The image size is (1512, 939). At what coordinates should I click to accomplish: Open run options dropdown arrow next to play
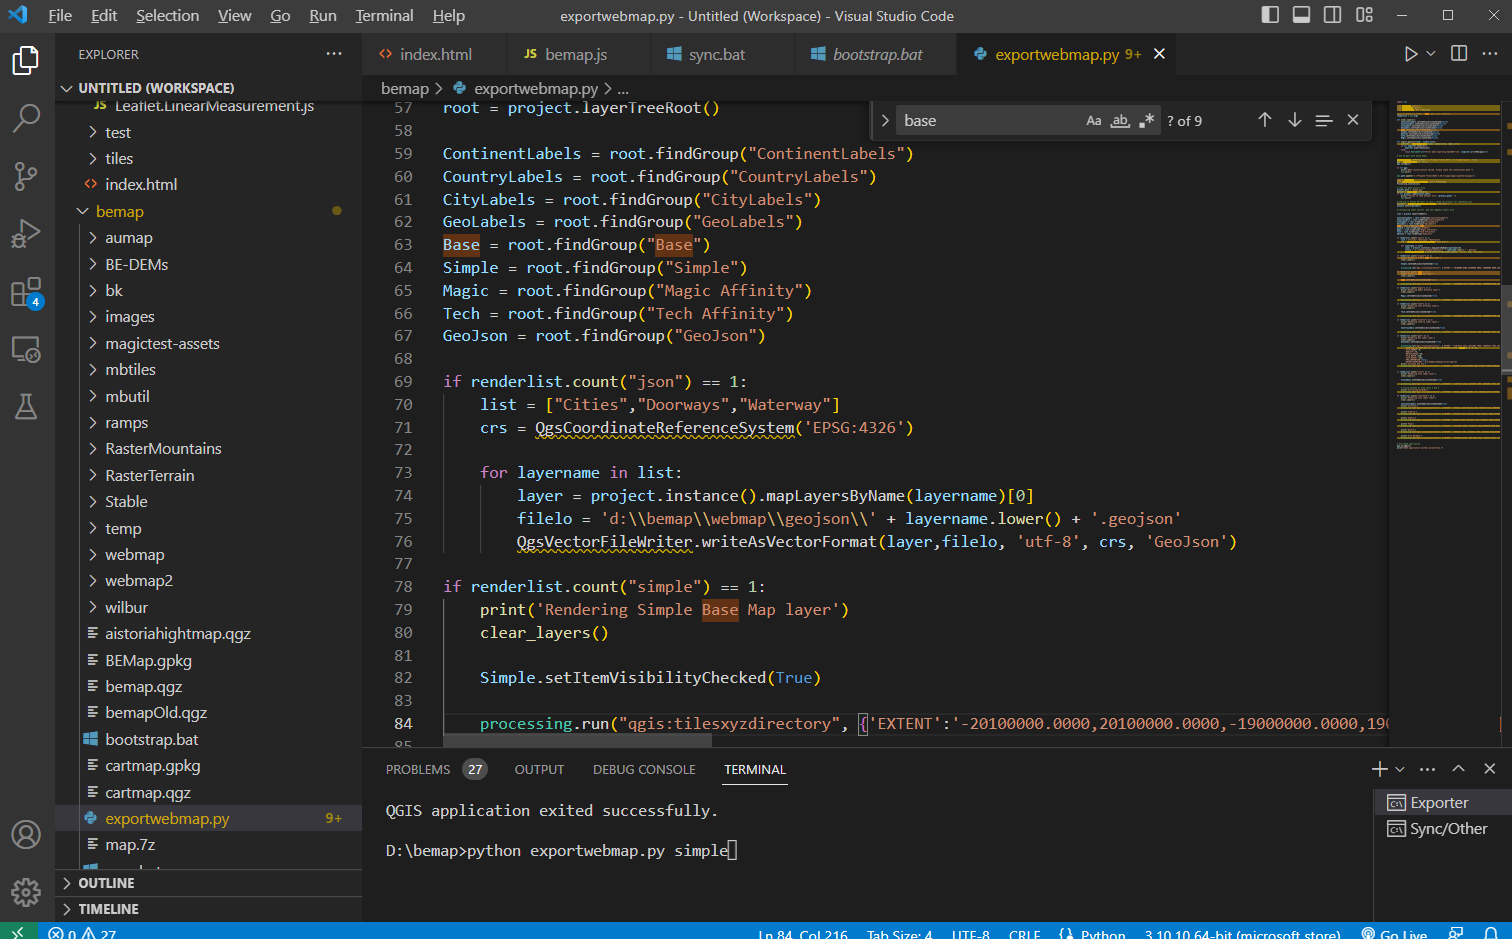pos(1431,54)
